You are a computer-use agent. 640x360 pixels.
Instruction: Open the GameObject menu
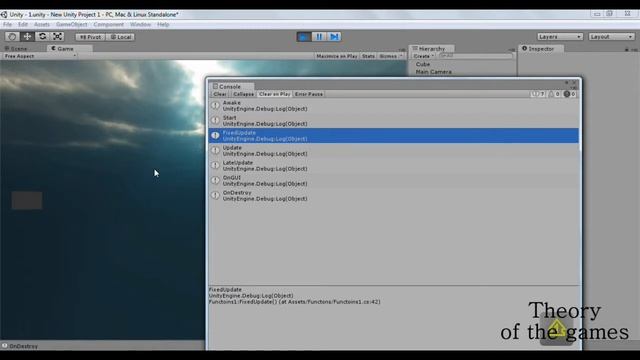(71, 24)
